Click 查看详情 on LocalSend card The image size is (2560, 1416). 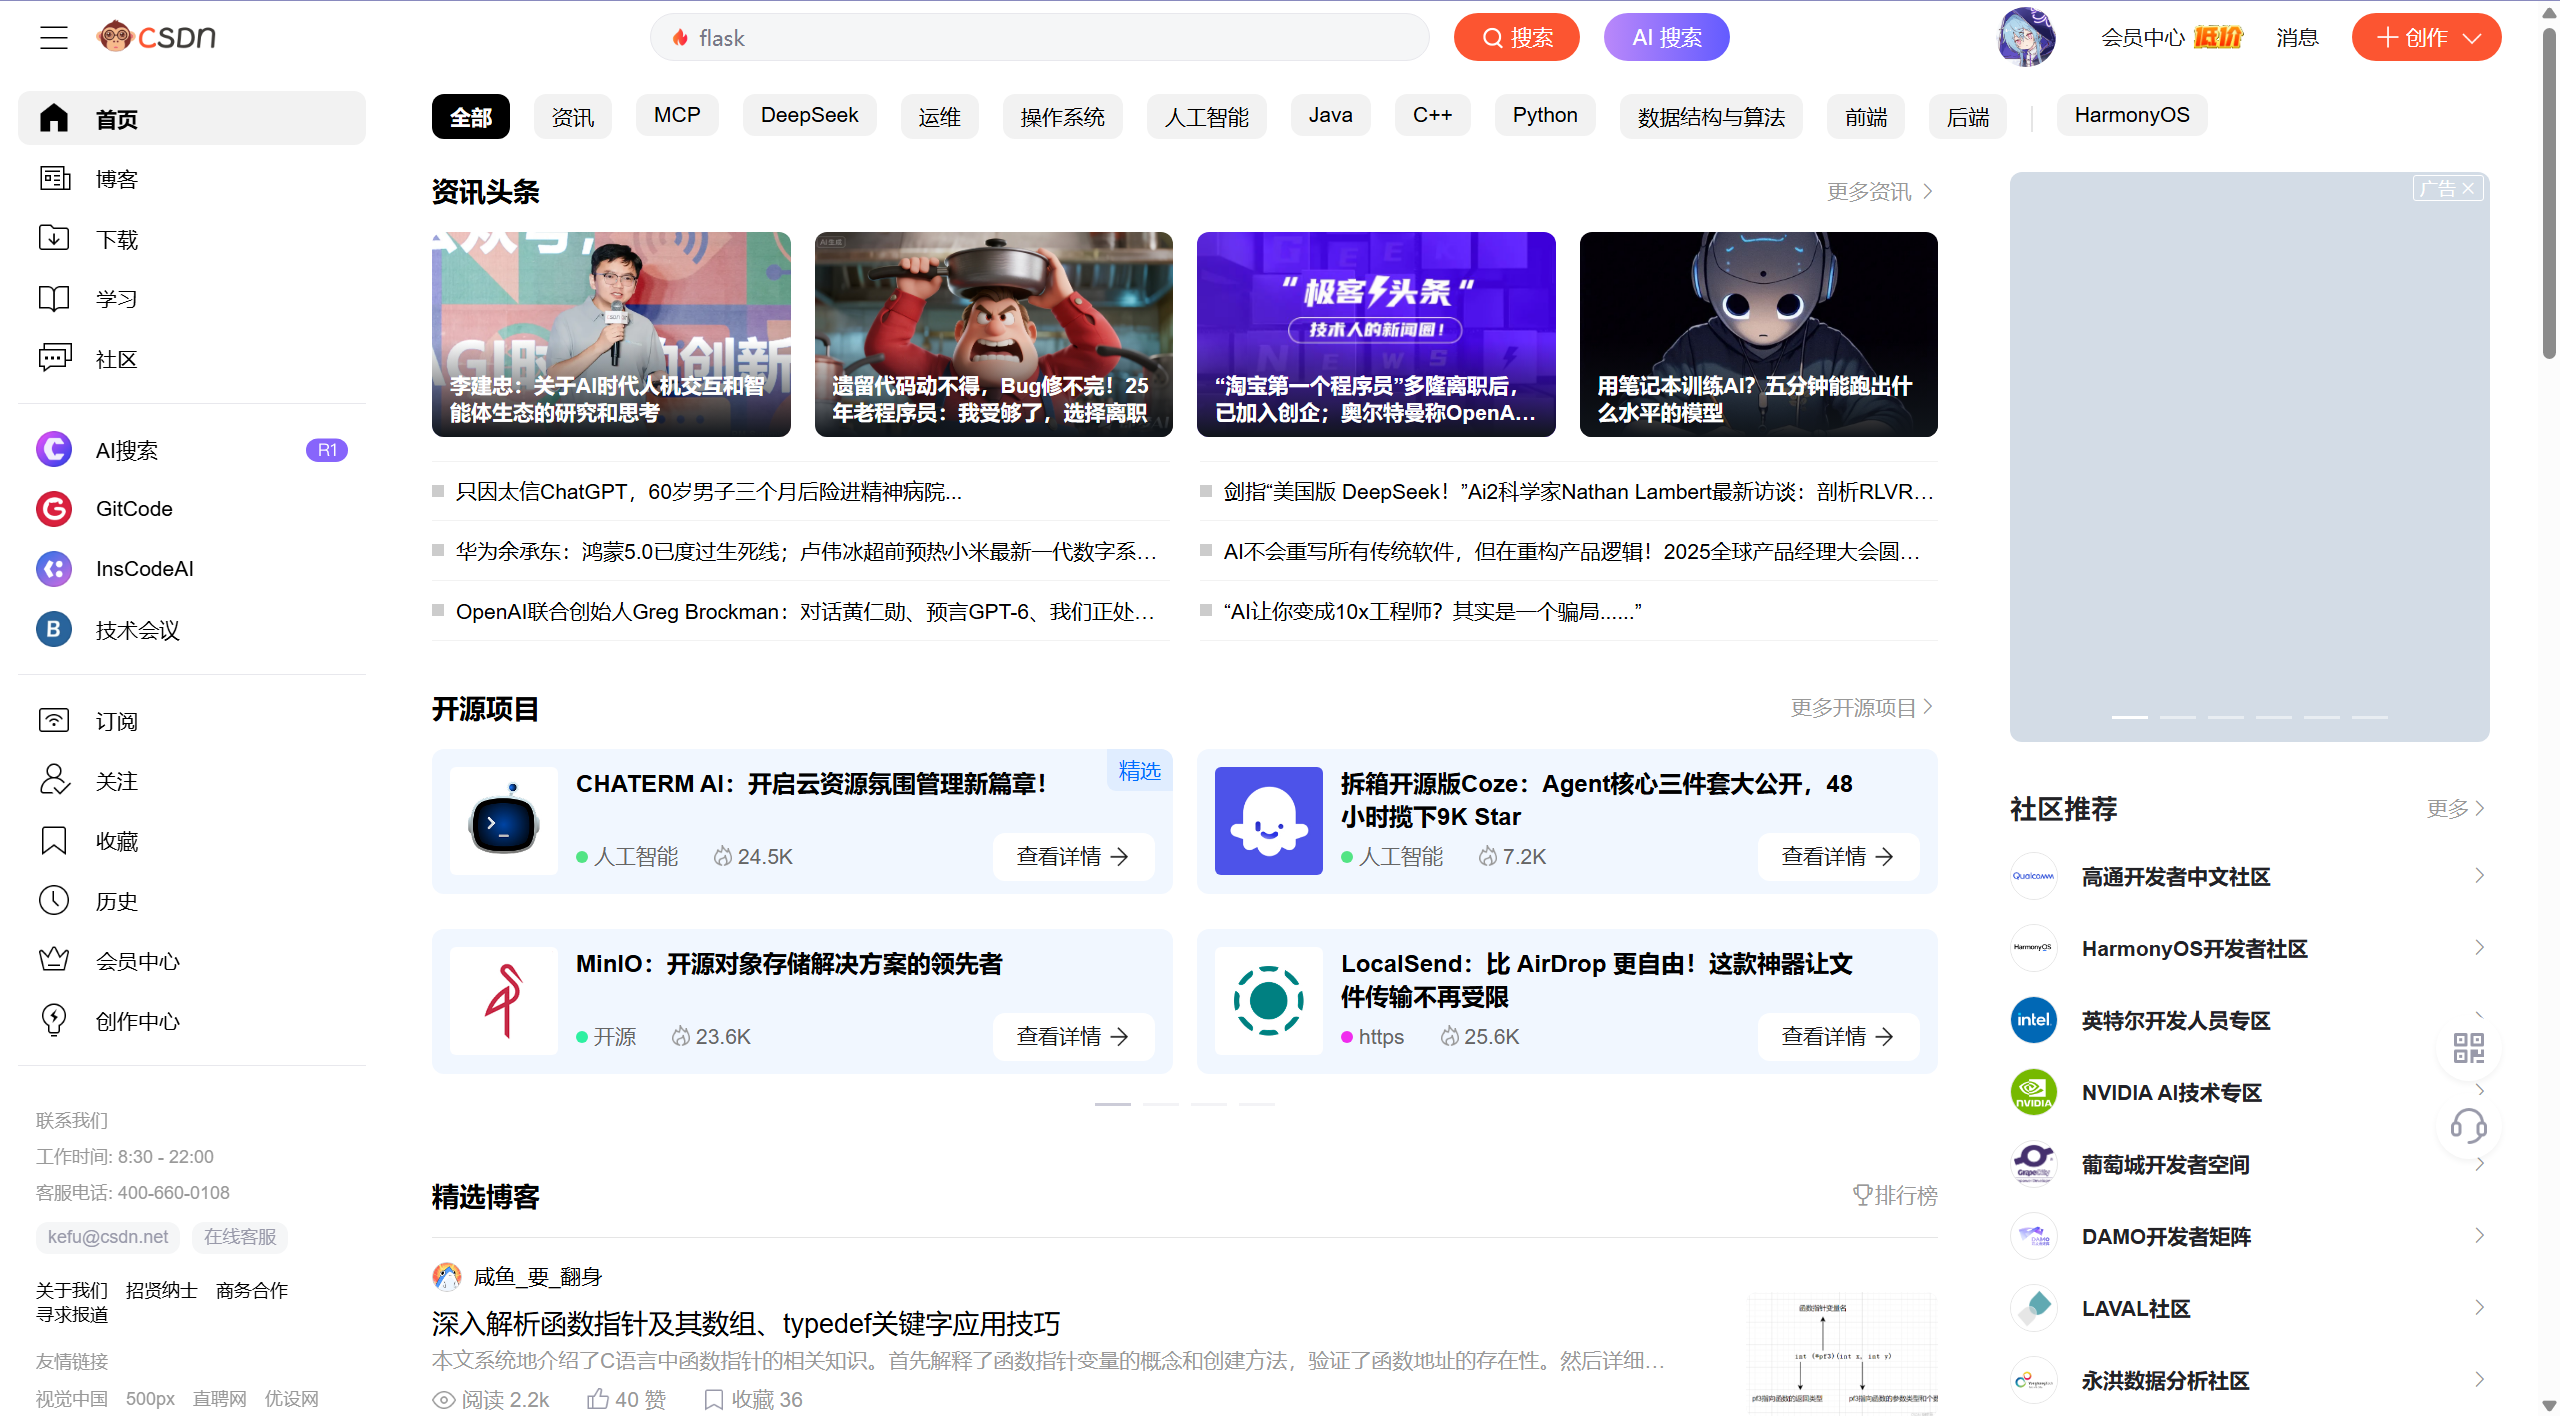click(1838, 1037)
